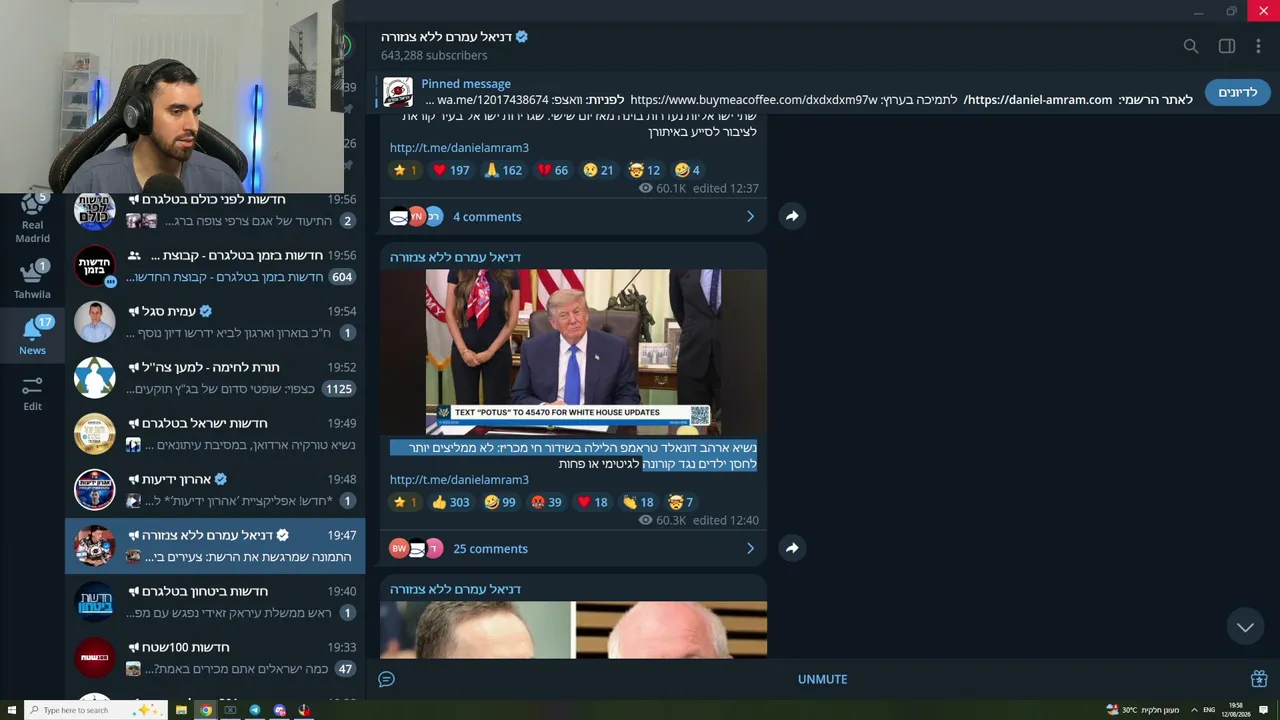
Task: Add the clapping 18 reaction
Action: point(637,502)
